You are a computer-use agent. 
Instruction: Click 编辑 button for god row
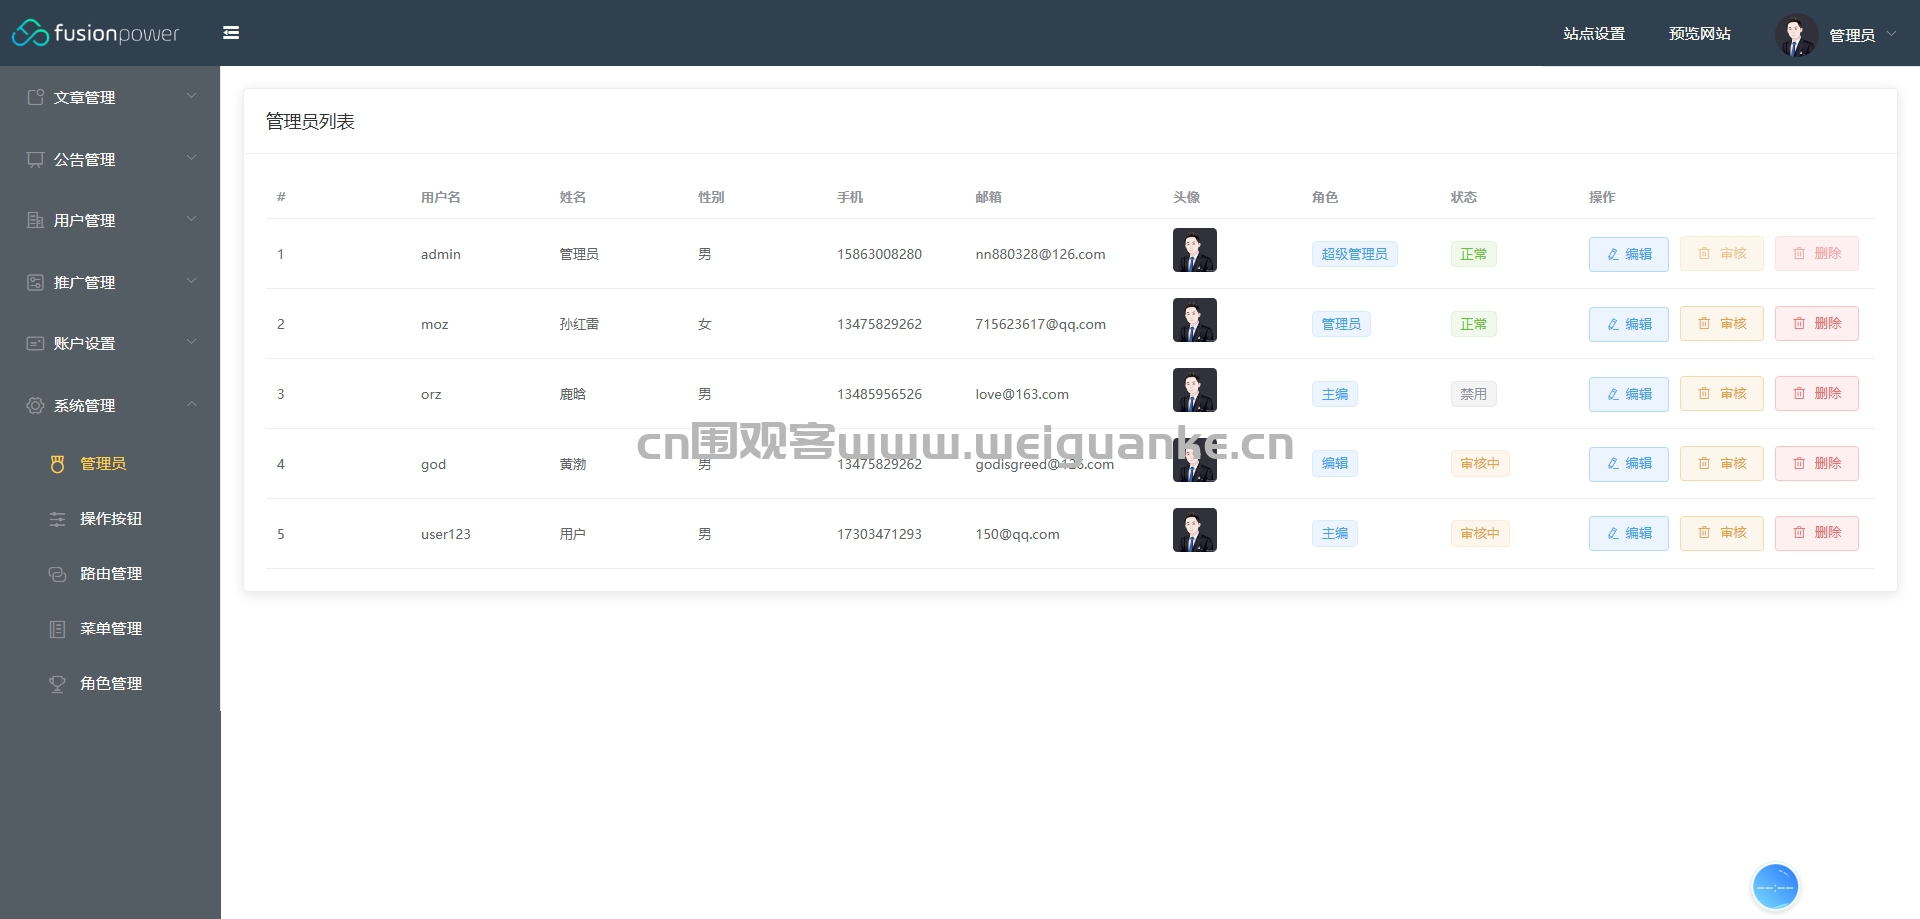1629,464
